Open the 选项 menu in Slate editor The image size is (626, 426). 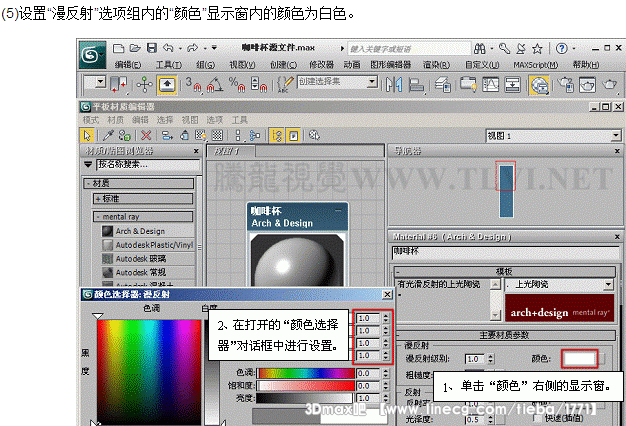click(215, 120)
